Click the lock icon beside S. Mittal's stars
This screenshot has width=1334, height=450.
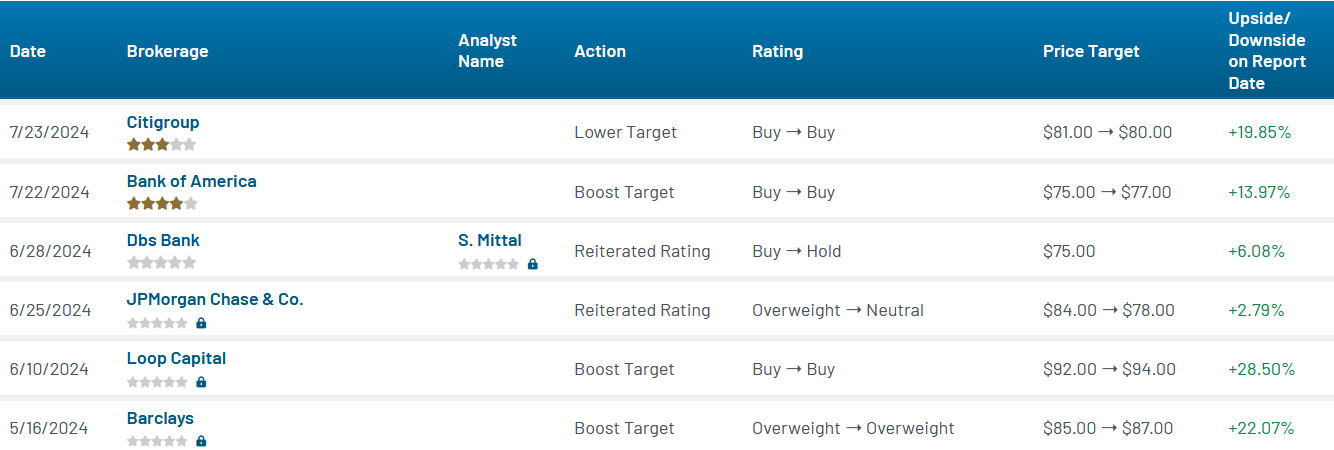(533, 264)
